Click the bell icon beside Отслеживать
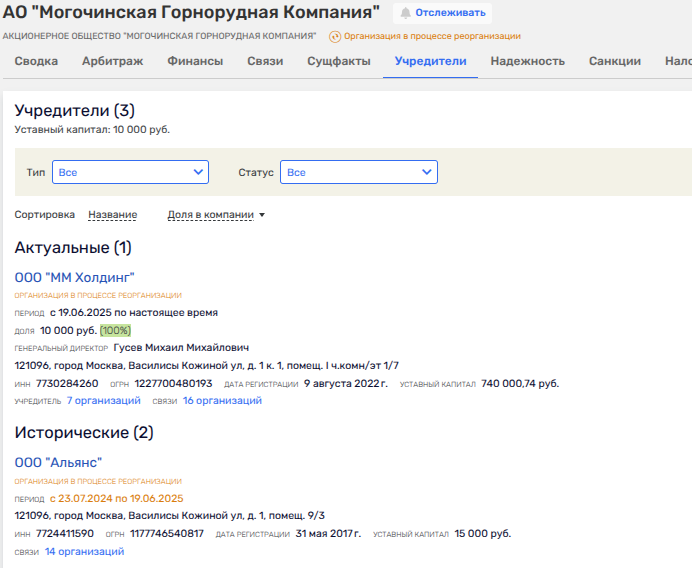The width and height of the screenshot is (692, 568). pyautogui.click(x=406, y=13)
